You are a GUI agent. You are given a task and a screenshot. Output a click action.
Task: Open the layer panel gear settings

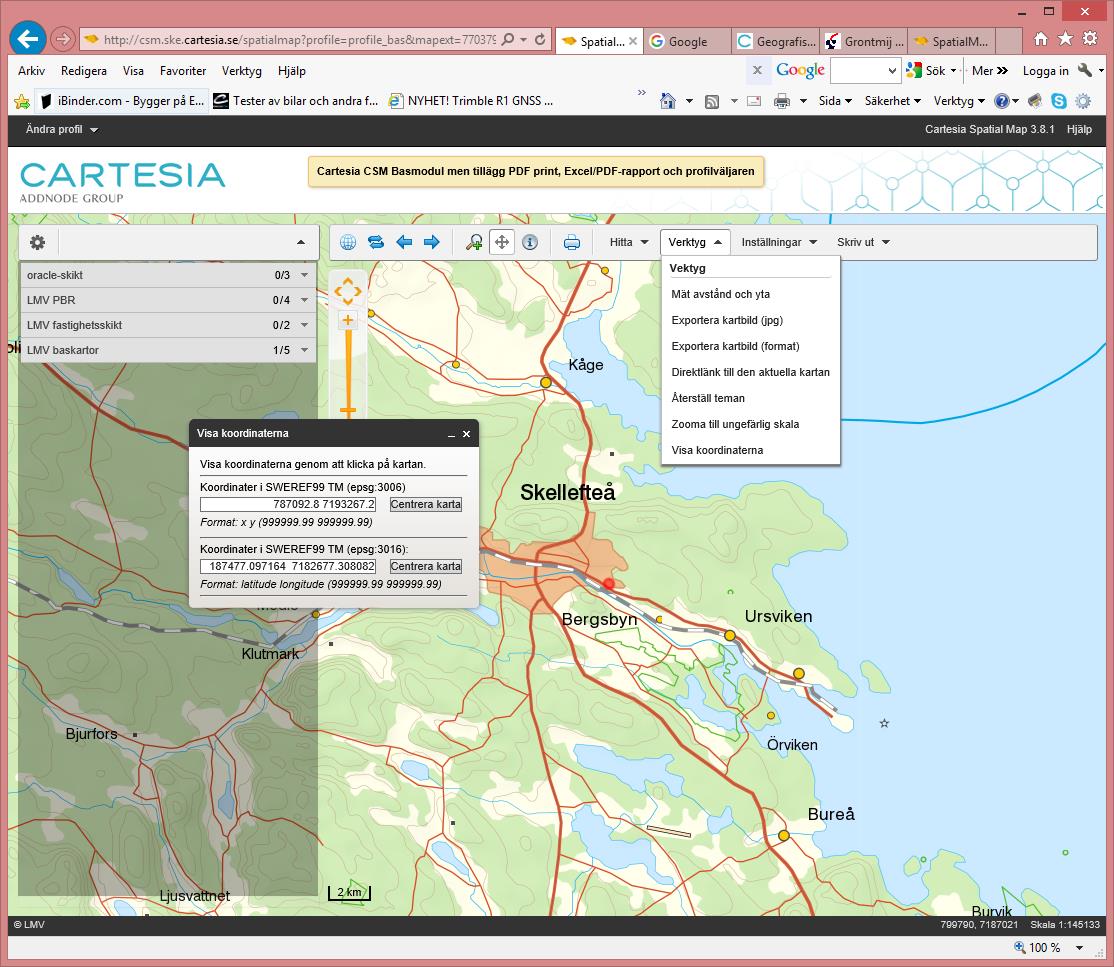37,242
